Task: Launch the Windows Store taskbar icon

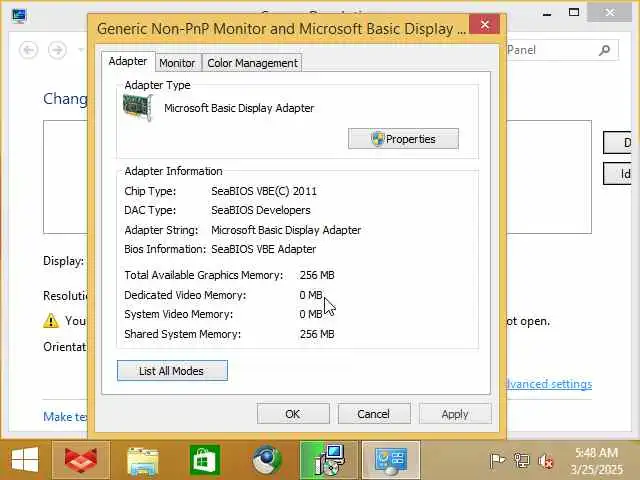Action: [x=205, y=461]
